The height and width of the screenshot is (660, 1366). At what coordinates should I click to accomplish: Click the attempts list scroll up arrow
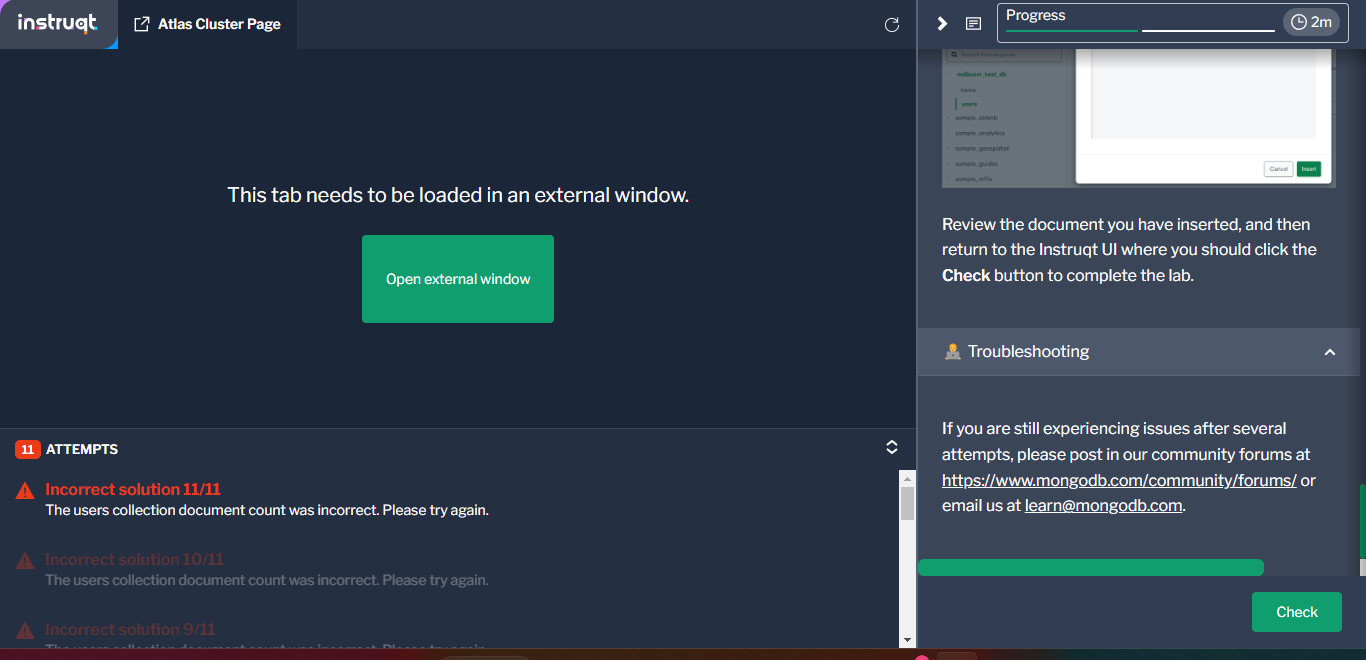click(x=907, y=478)
